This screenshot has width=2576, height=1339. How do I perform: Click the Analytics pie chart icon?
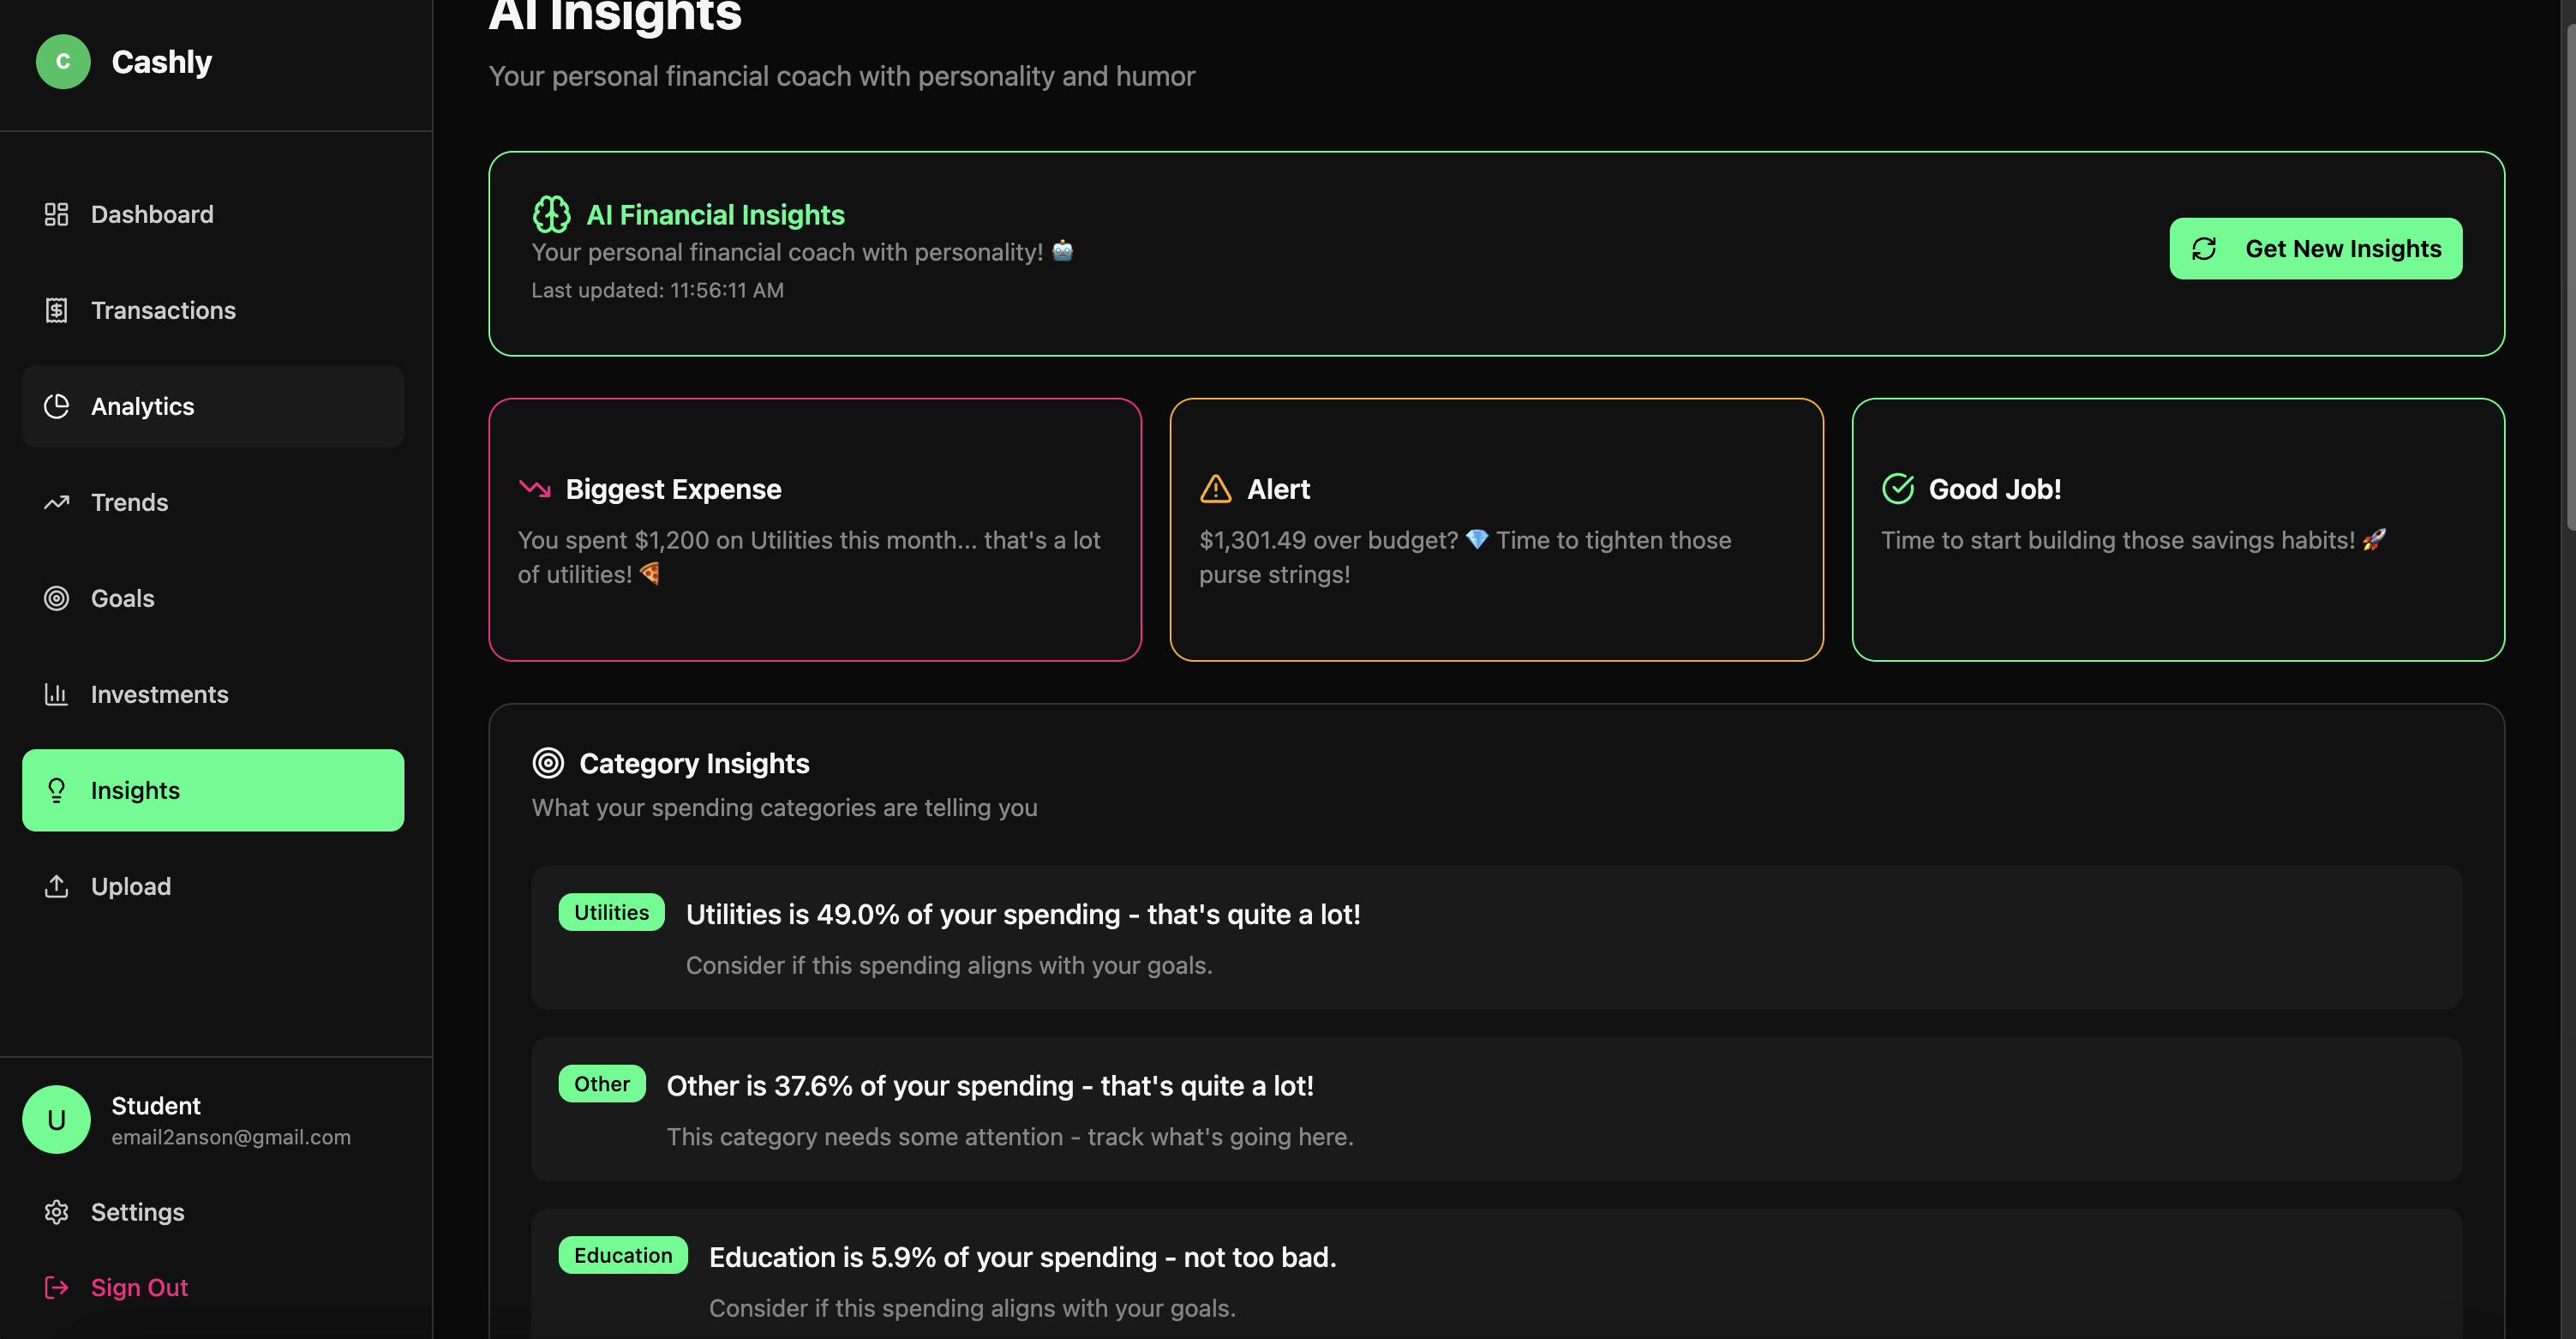coord(56,406)
